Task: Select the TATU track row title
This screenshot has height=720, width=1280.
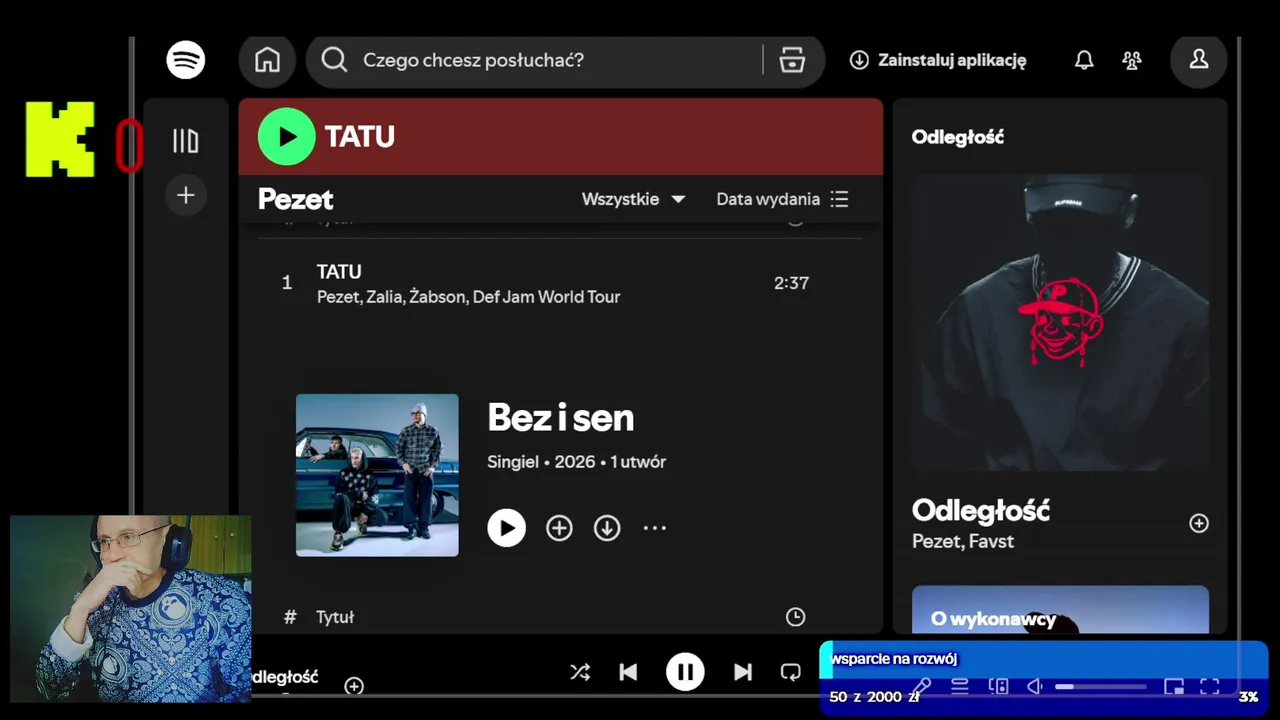Action: (339, 271)
